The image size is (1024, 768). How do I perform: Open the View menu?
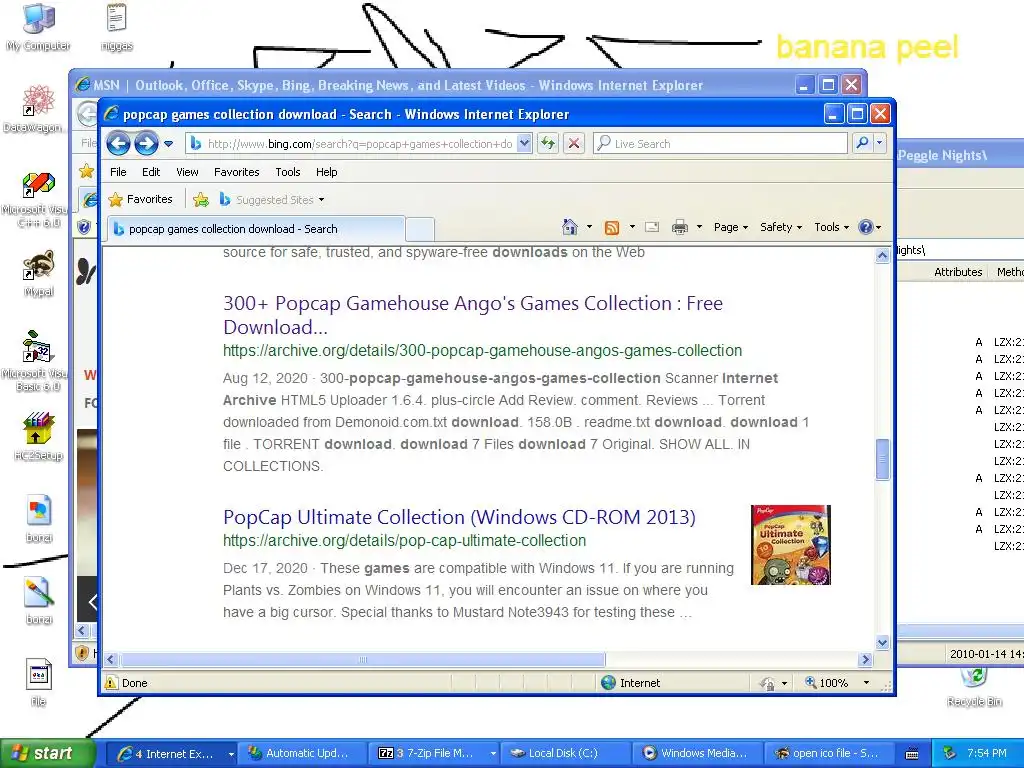pyautogui.click(x=187, y=172)
